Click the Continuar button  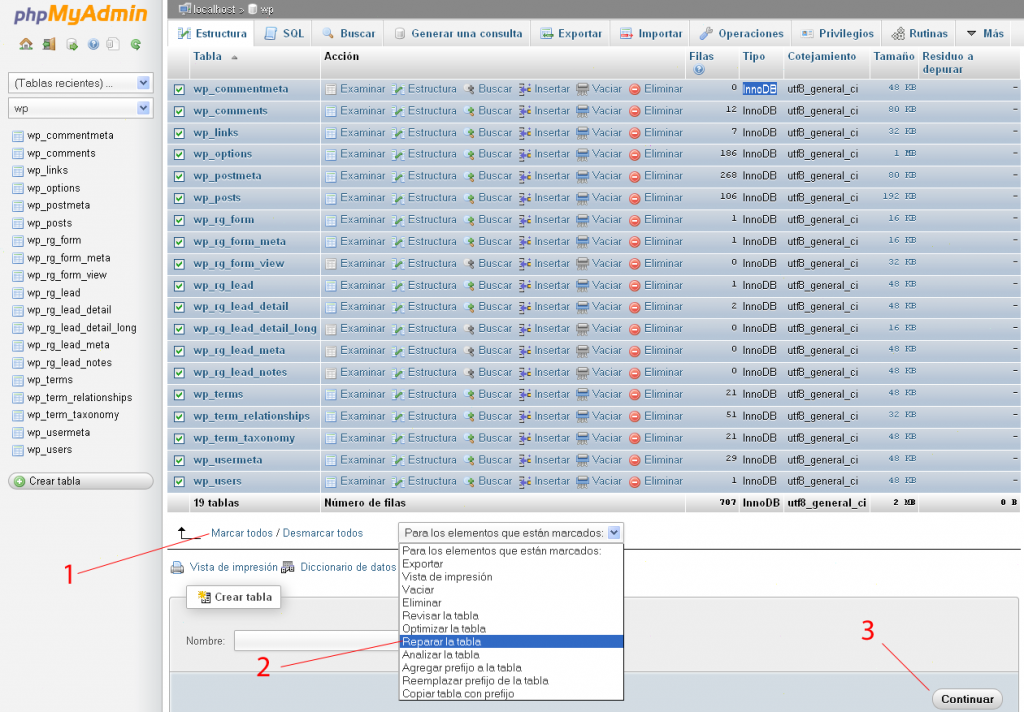tap(967, 699)
